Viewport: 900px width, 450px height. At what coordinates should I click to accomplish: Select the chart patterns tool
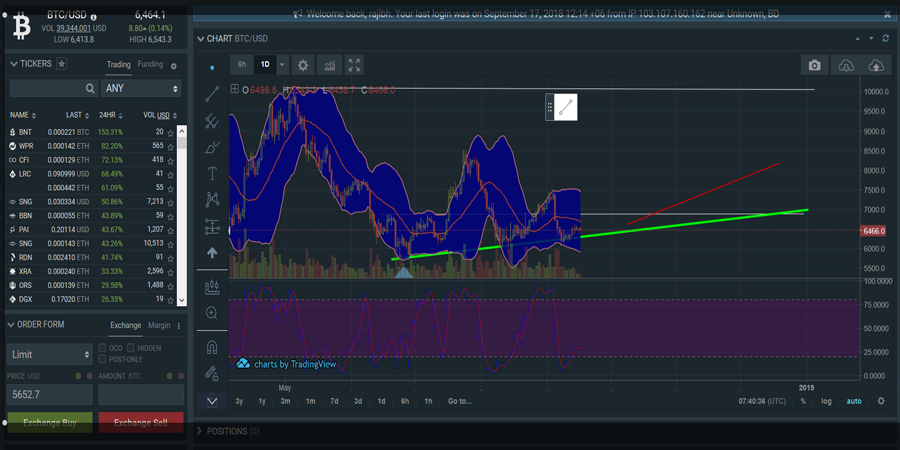coord(212,200)
